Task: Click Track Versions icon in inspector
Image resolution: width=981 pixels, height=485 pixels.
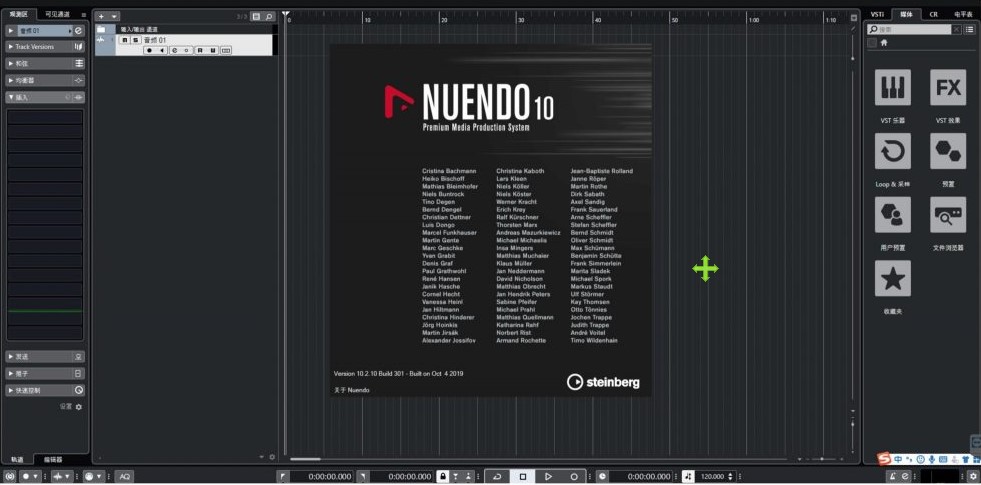Action: [79, 47]
